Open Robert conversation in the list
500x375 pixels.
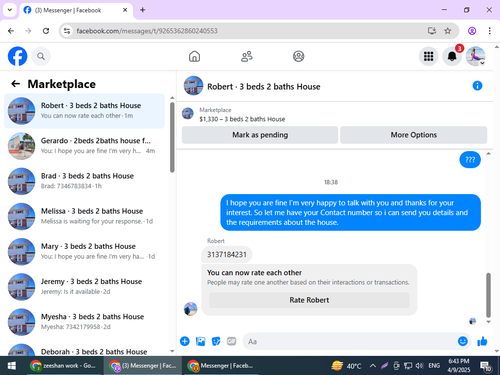[84, 111]
